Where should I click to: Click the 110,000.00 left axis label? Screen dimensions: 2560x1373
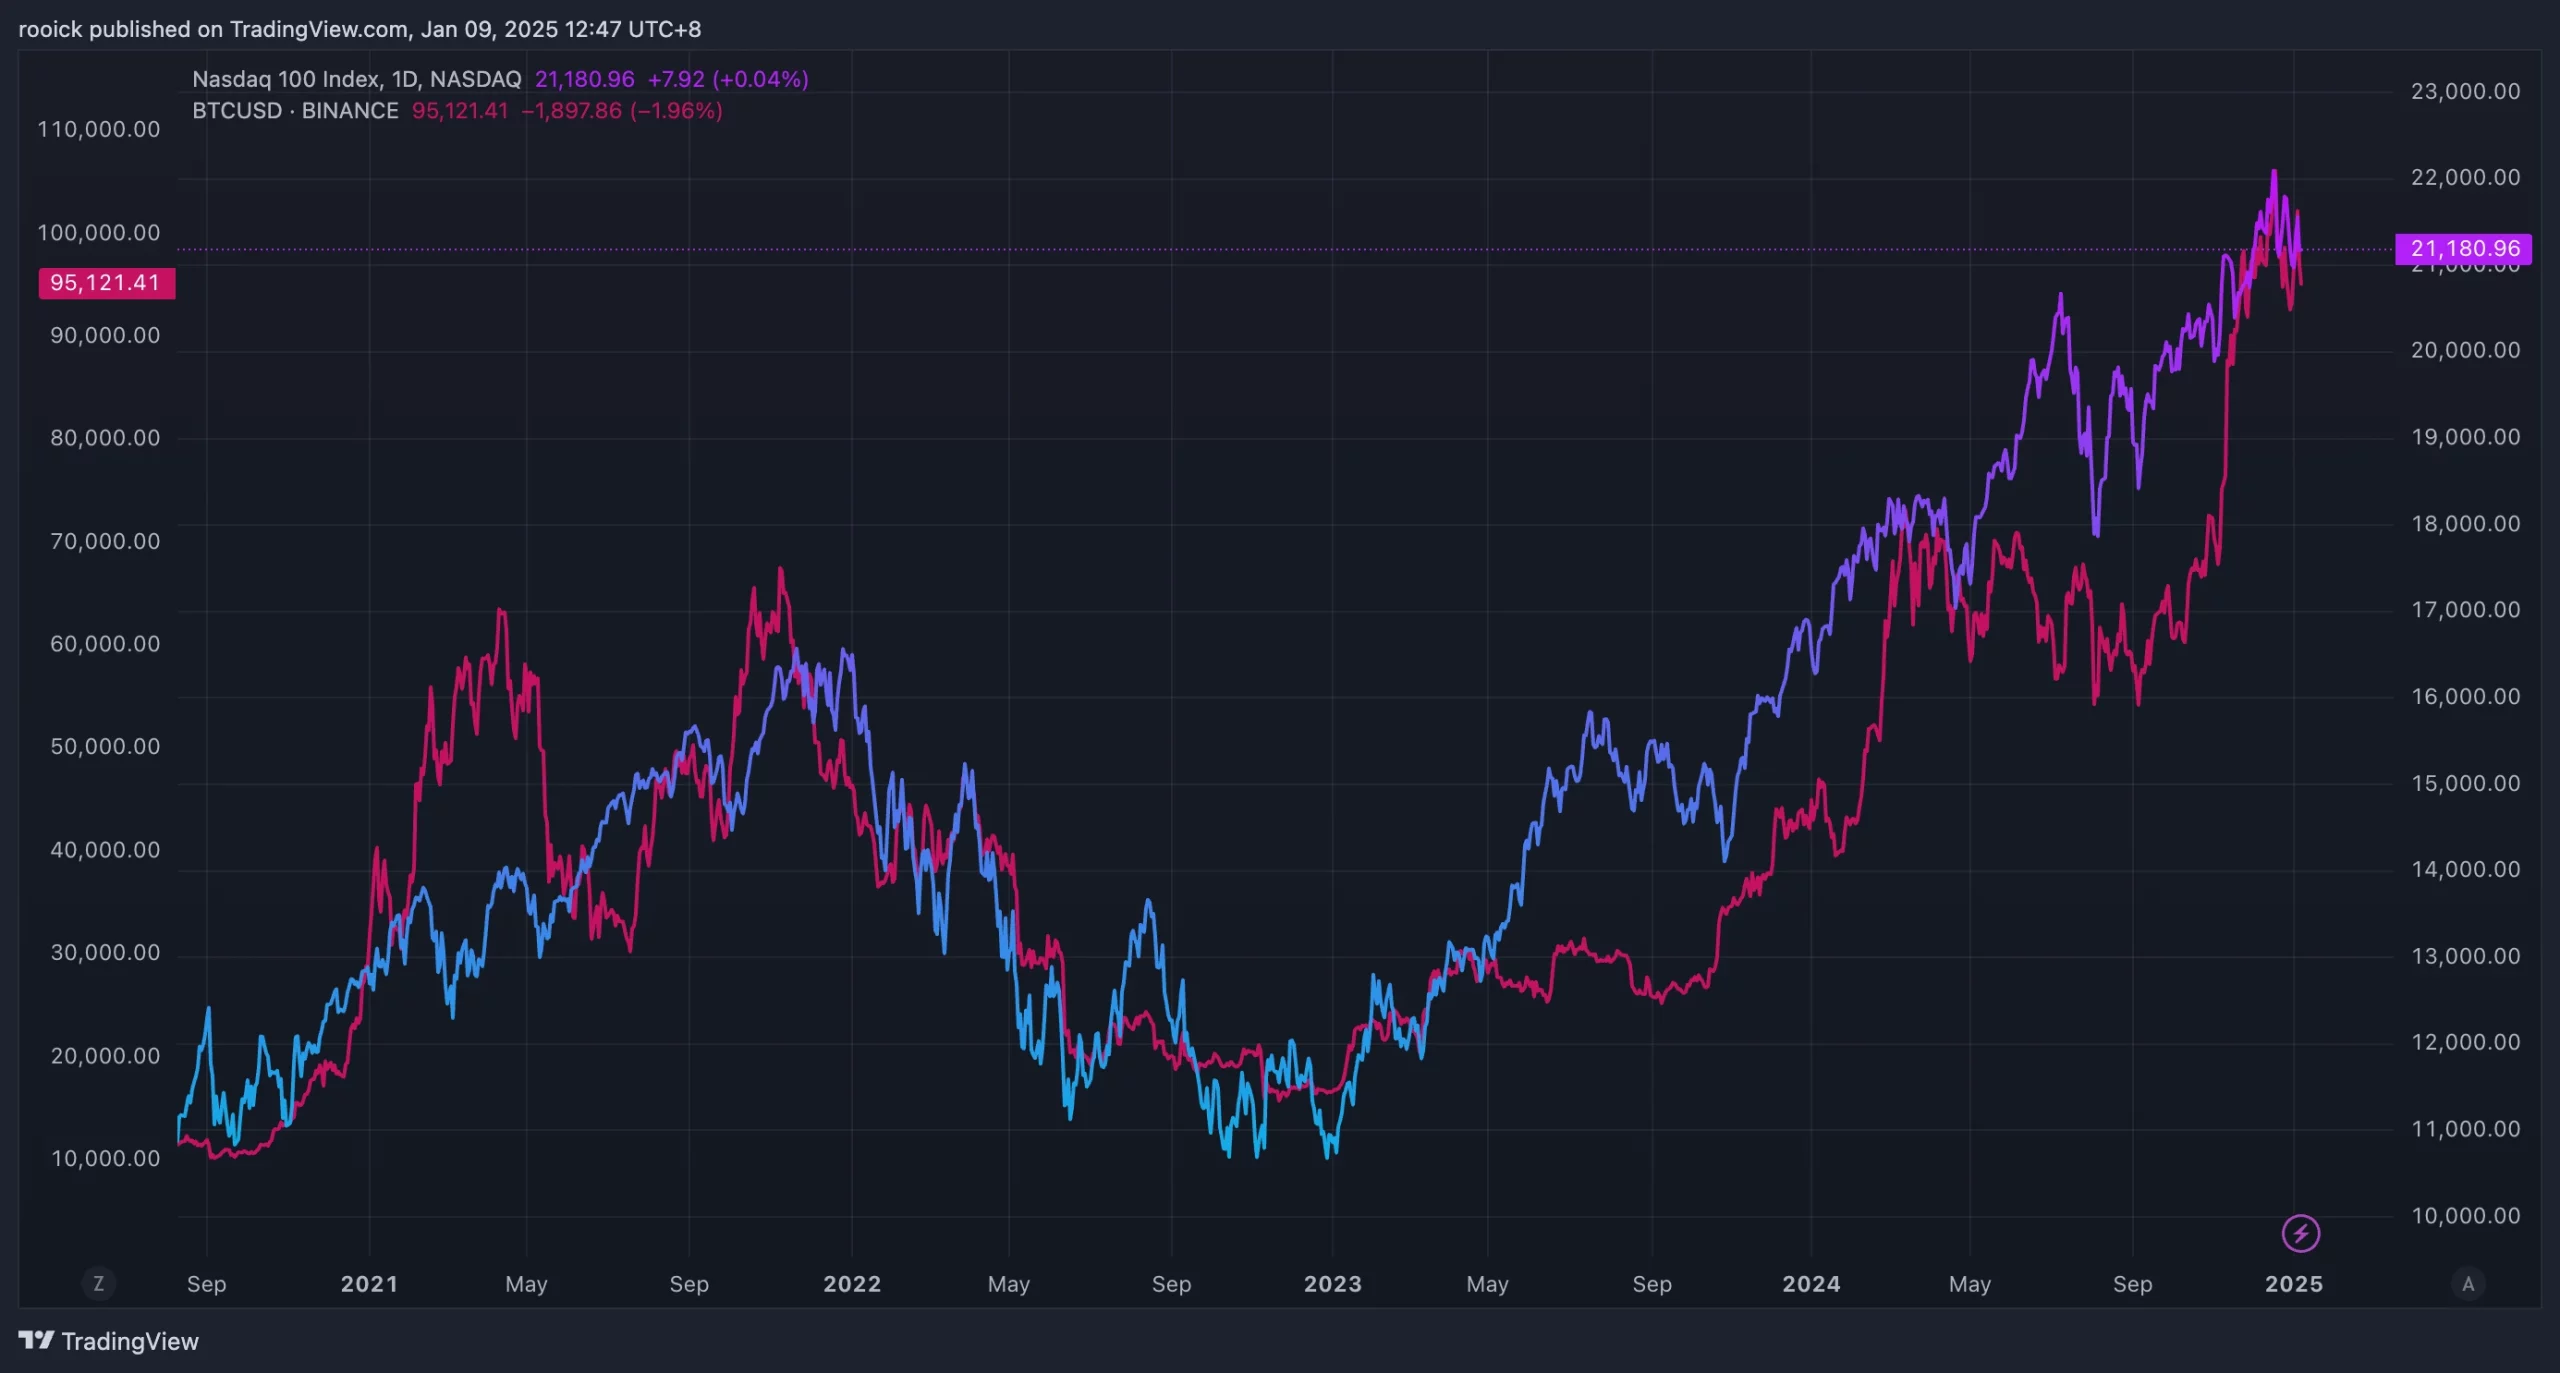98,129
